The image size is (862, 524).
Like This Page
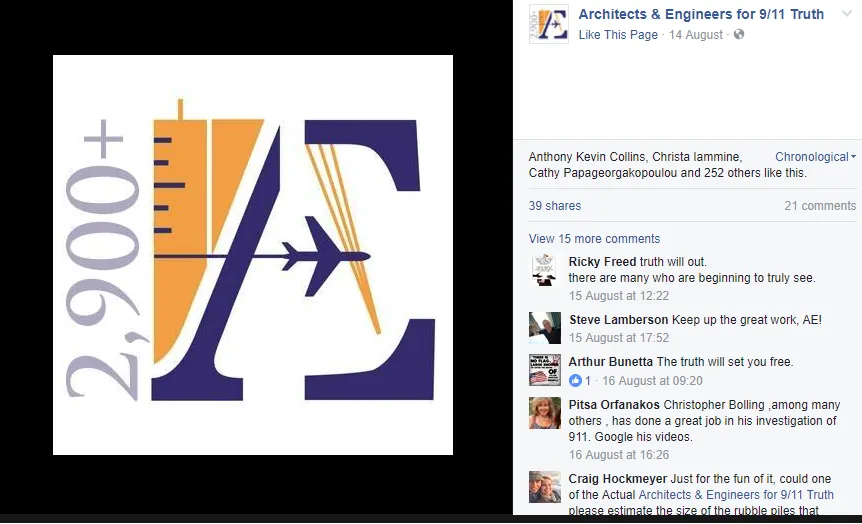[618, 35]
